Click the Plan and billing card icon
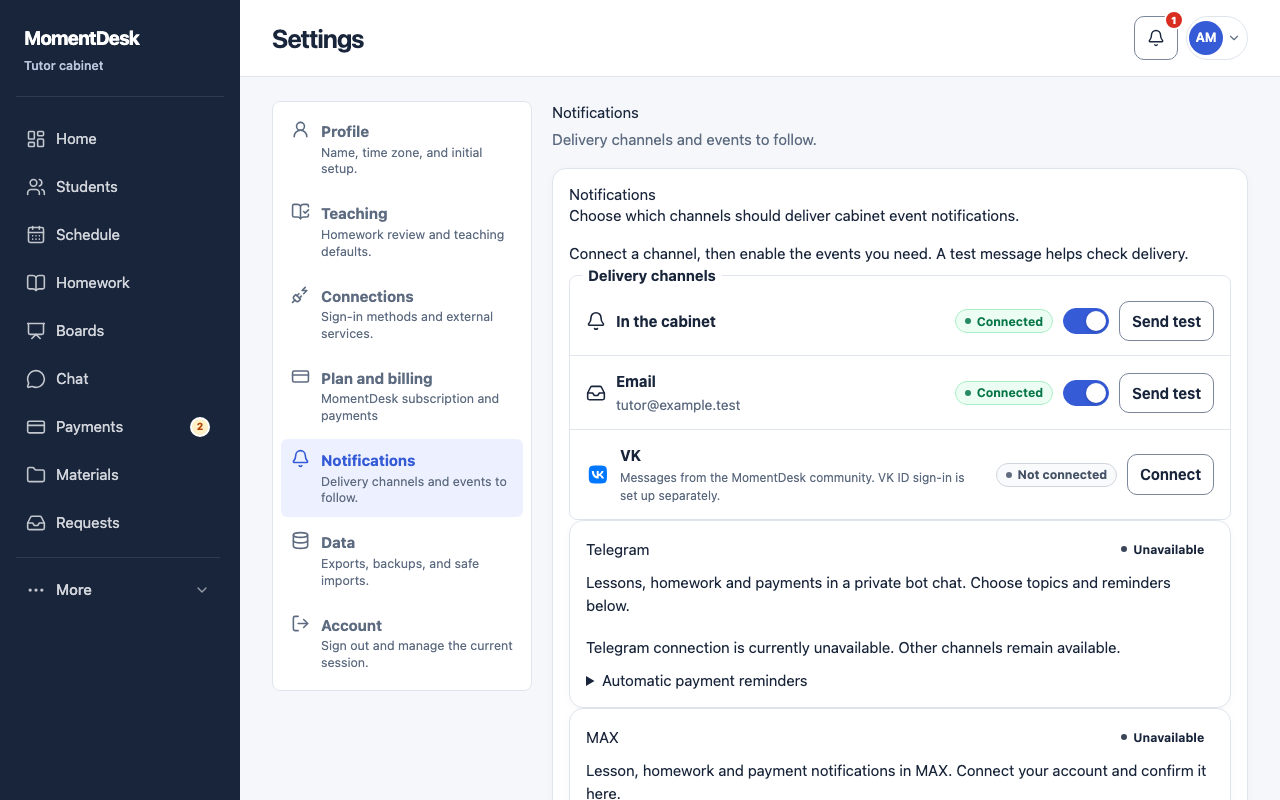The image size is (1280, 800). click(300, 377)
